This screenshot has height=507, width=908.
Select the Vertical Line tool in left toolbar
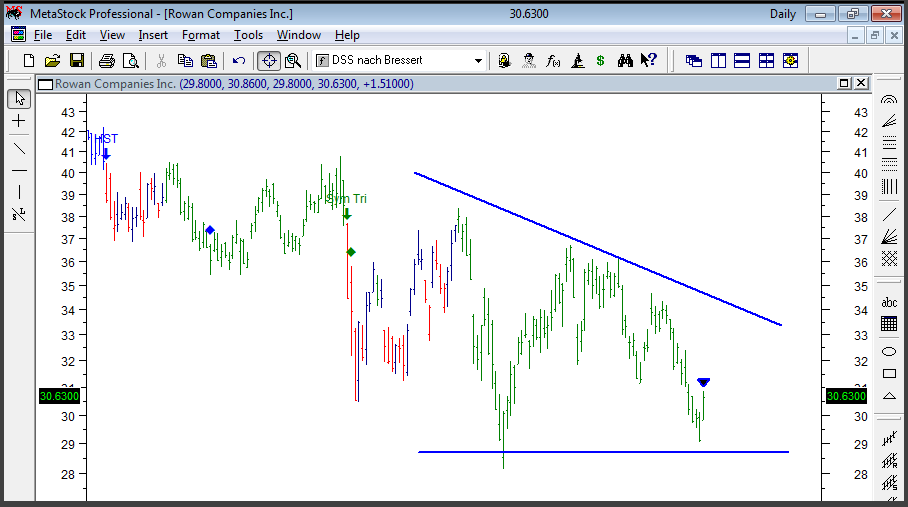click(19, 192)
